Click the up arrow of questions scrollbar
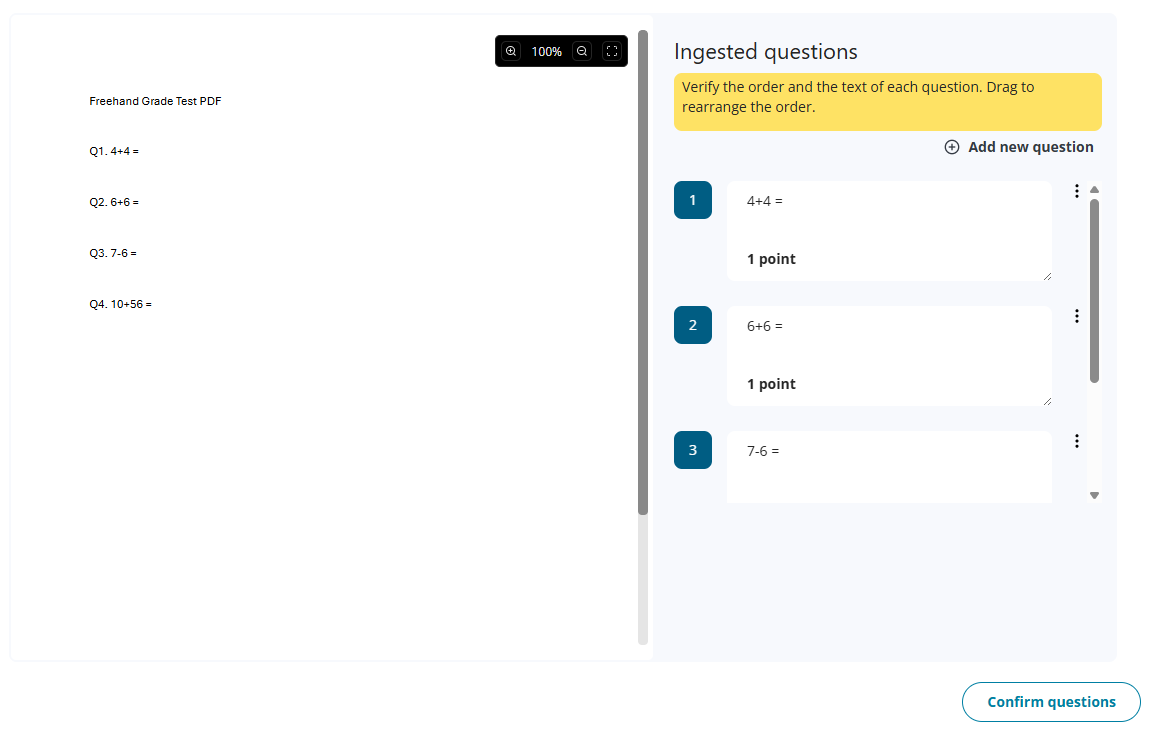This screenshot has width=1151, height=733. coord(1094,190)
